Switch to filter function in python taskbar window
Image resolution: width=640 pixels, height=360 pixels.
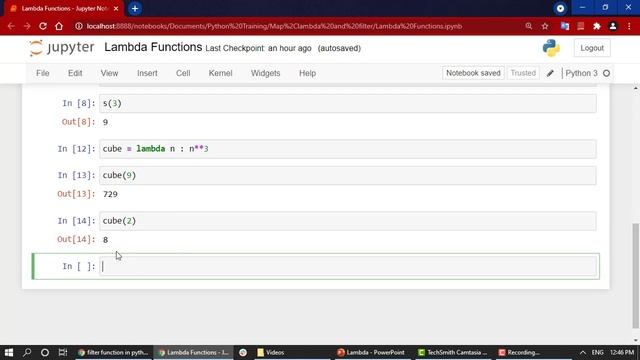click(x=113, y=352)
